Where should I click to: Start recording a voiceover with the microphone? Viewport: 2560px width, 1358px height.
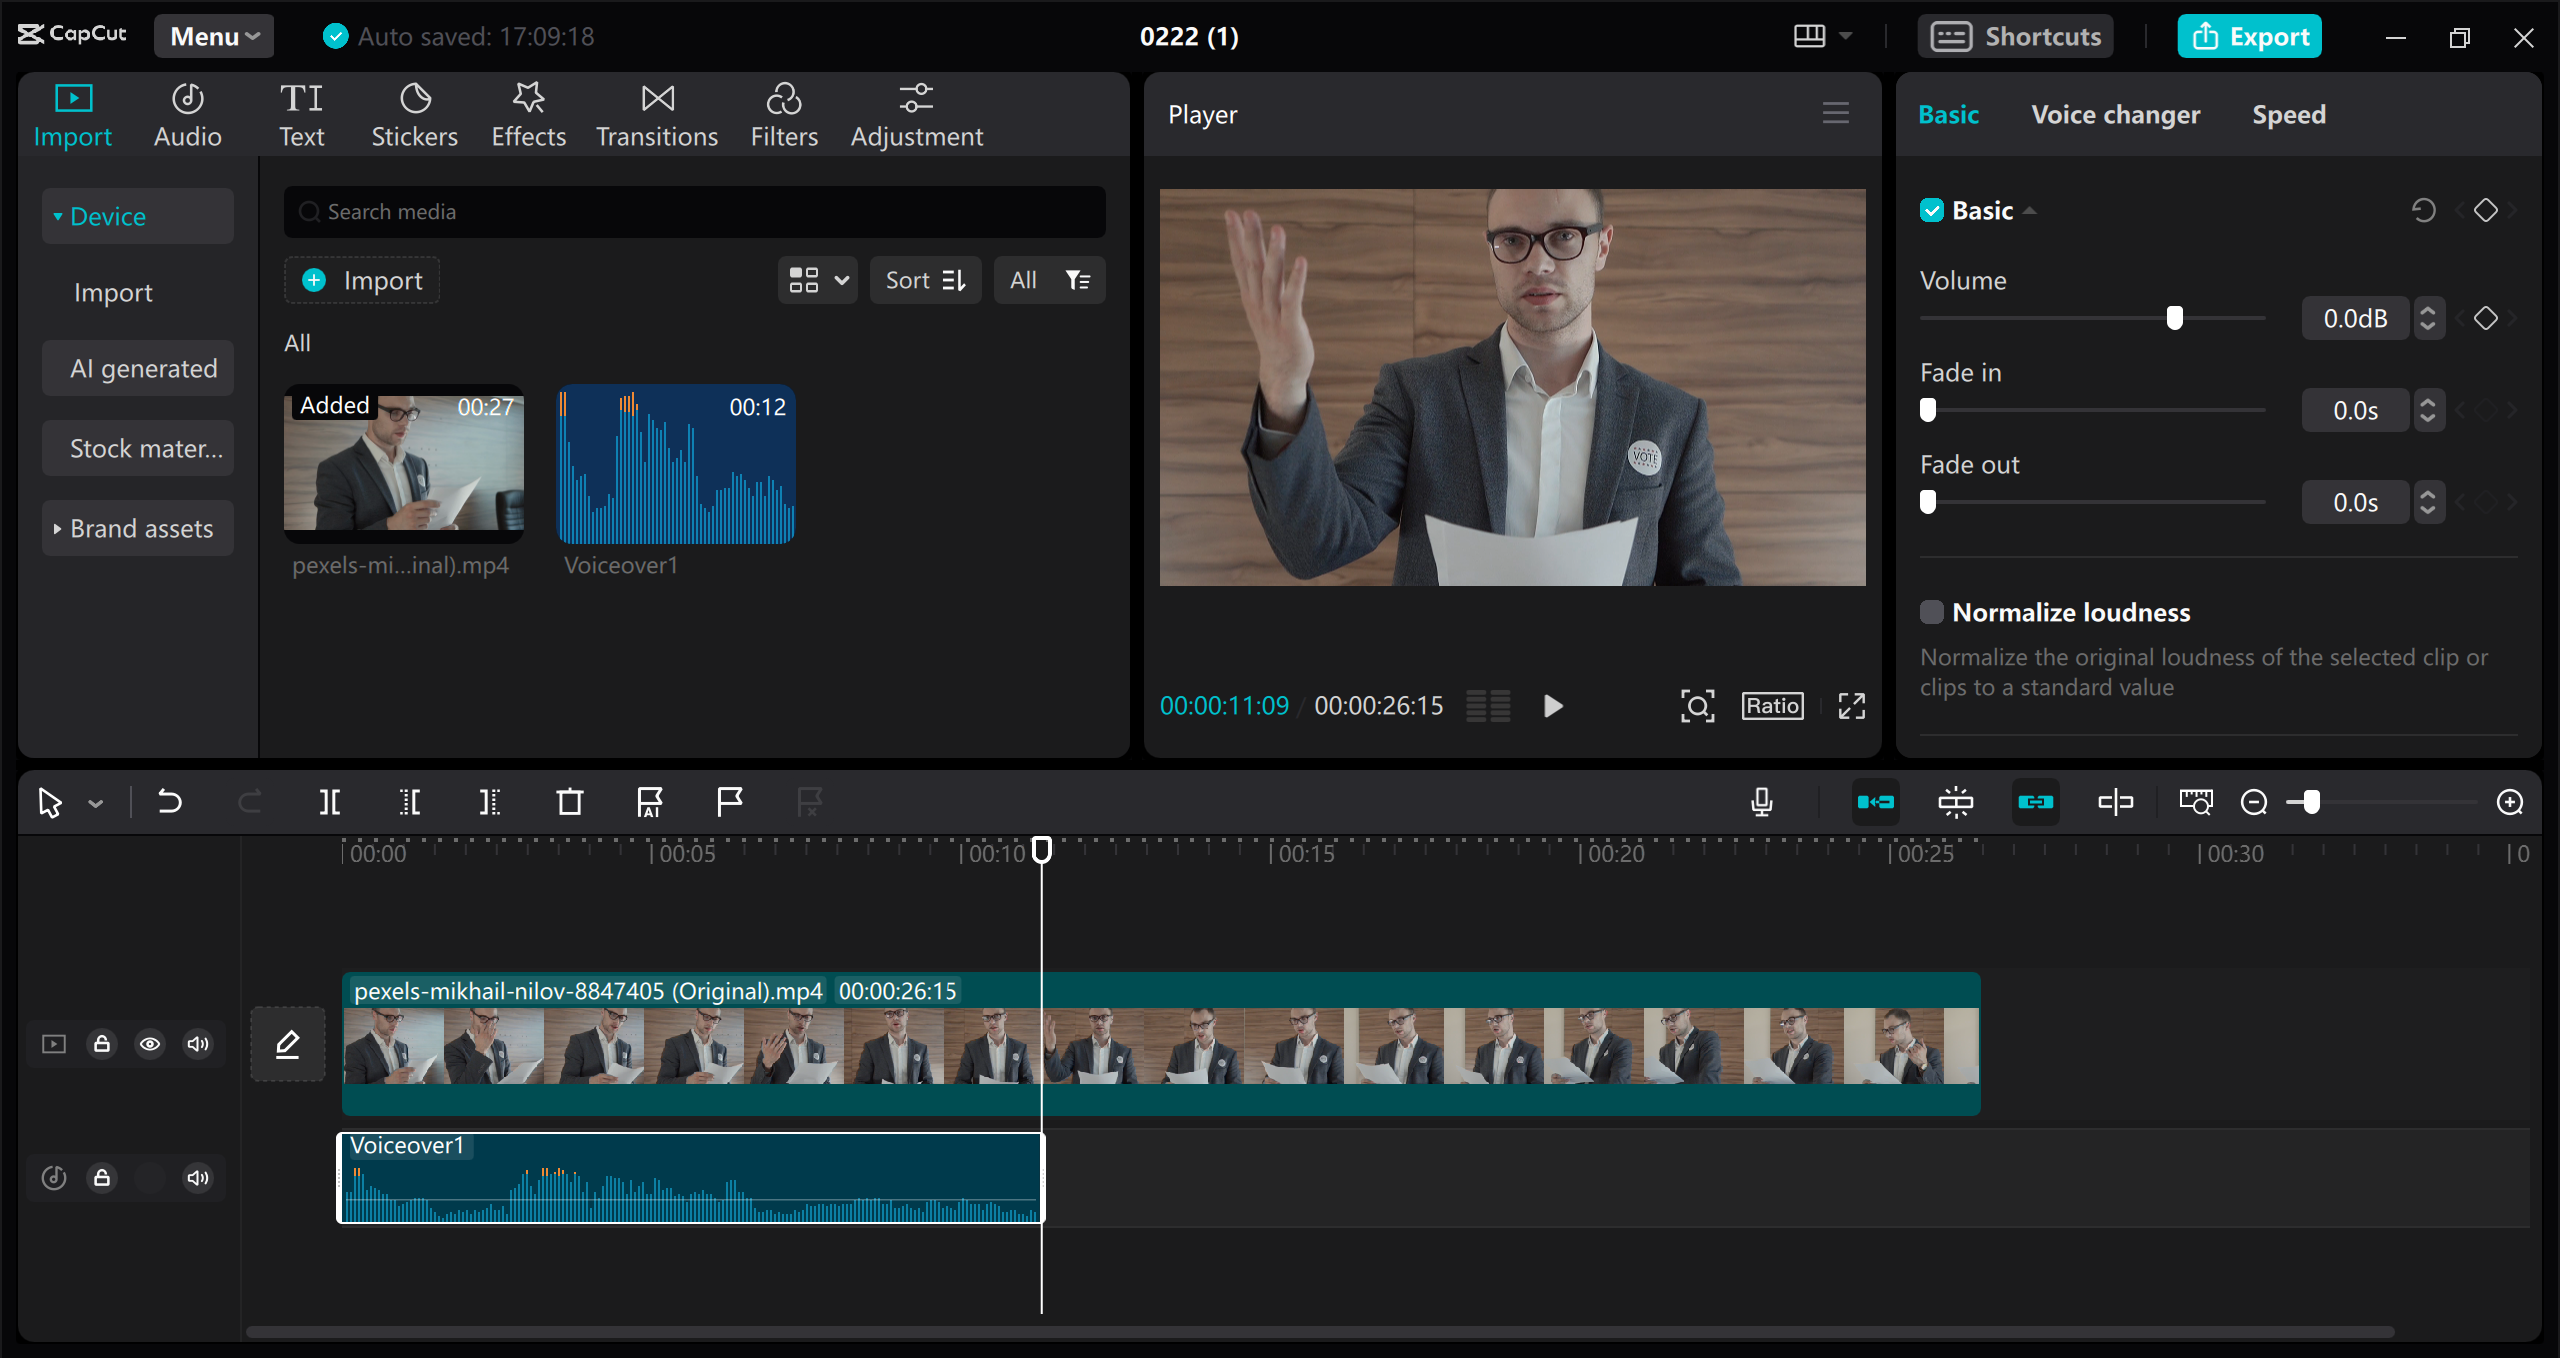pos(1762,801)
